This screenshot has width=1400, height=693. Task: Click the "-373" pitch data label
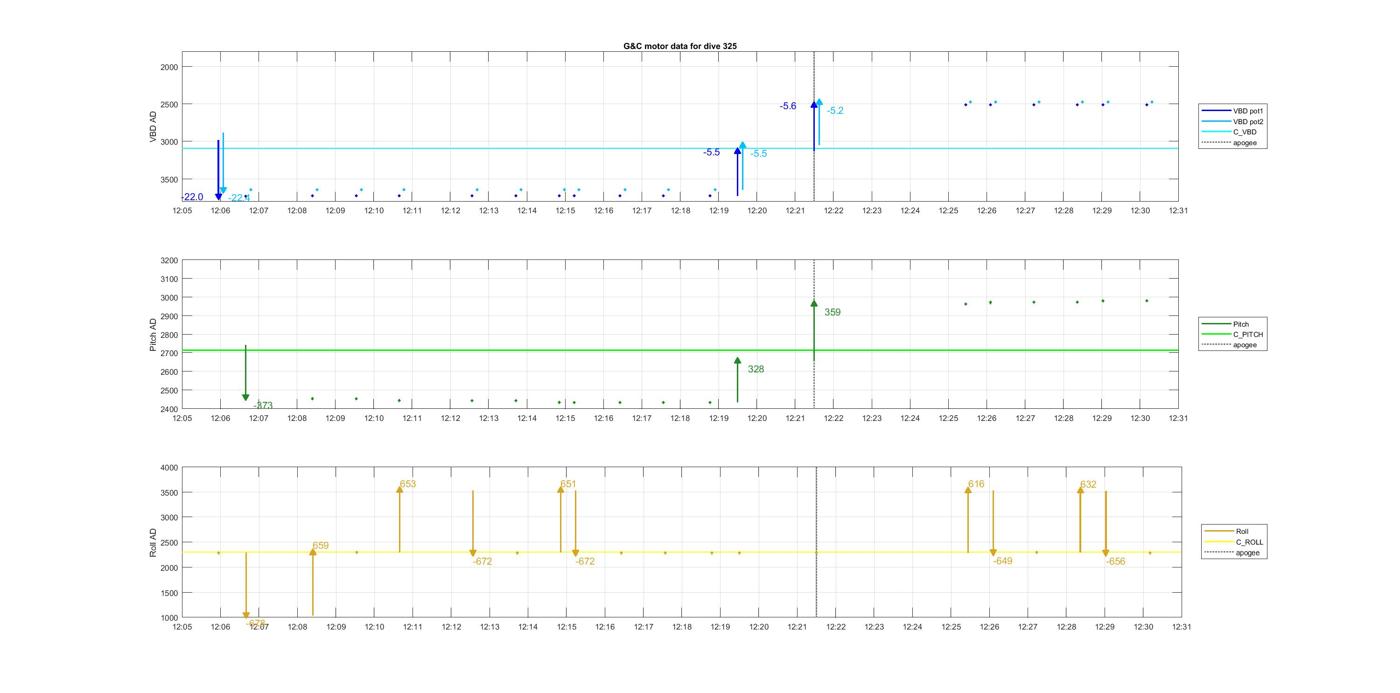pyautogui.click(x=263, y=406)
